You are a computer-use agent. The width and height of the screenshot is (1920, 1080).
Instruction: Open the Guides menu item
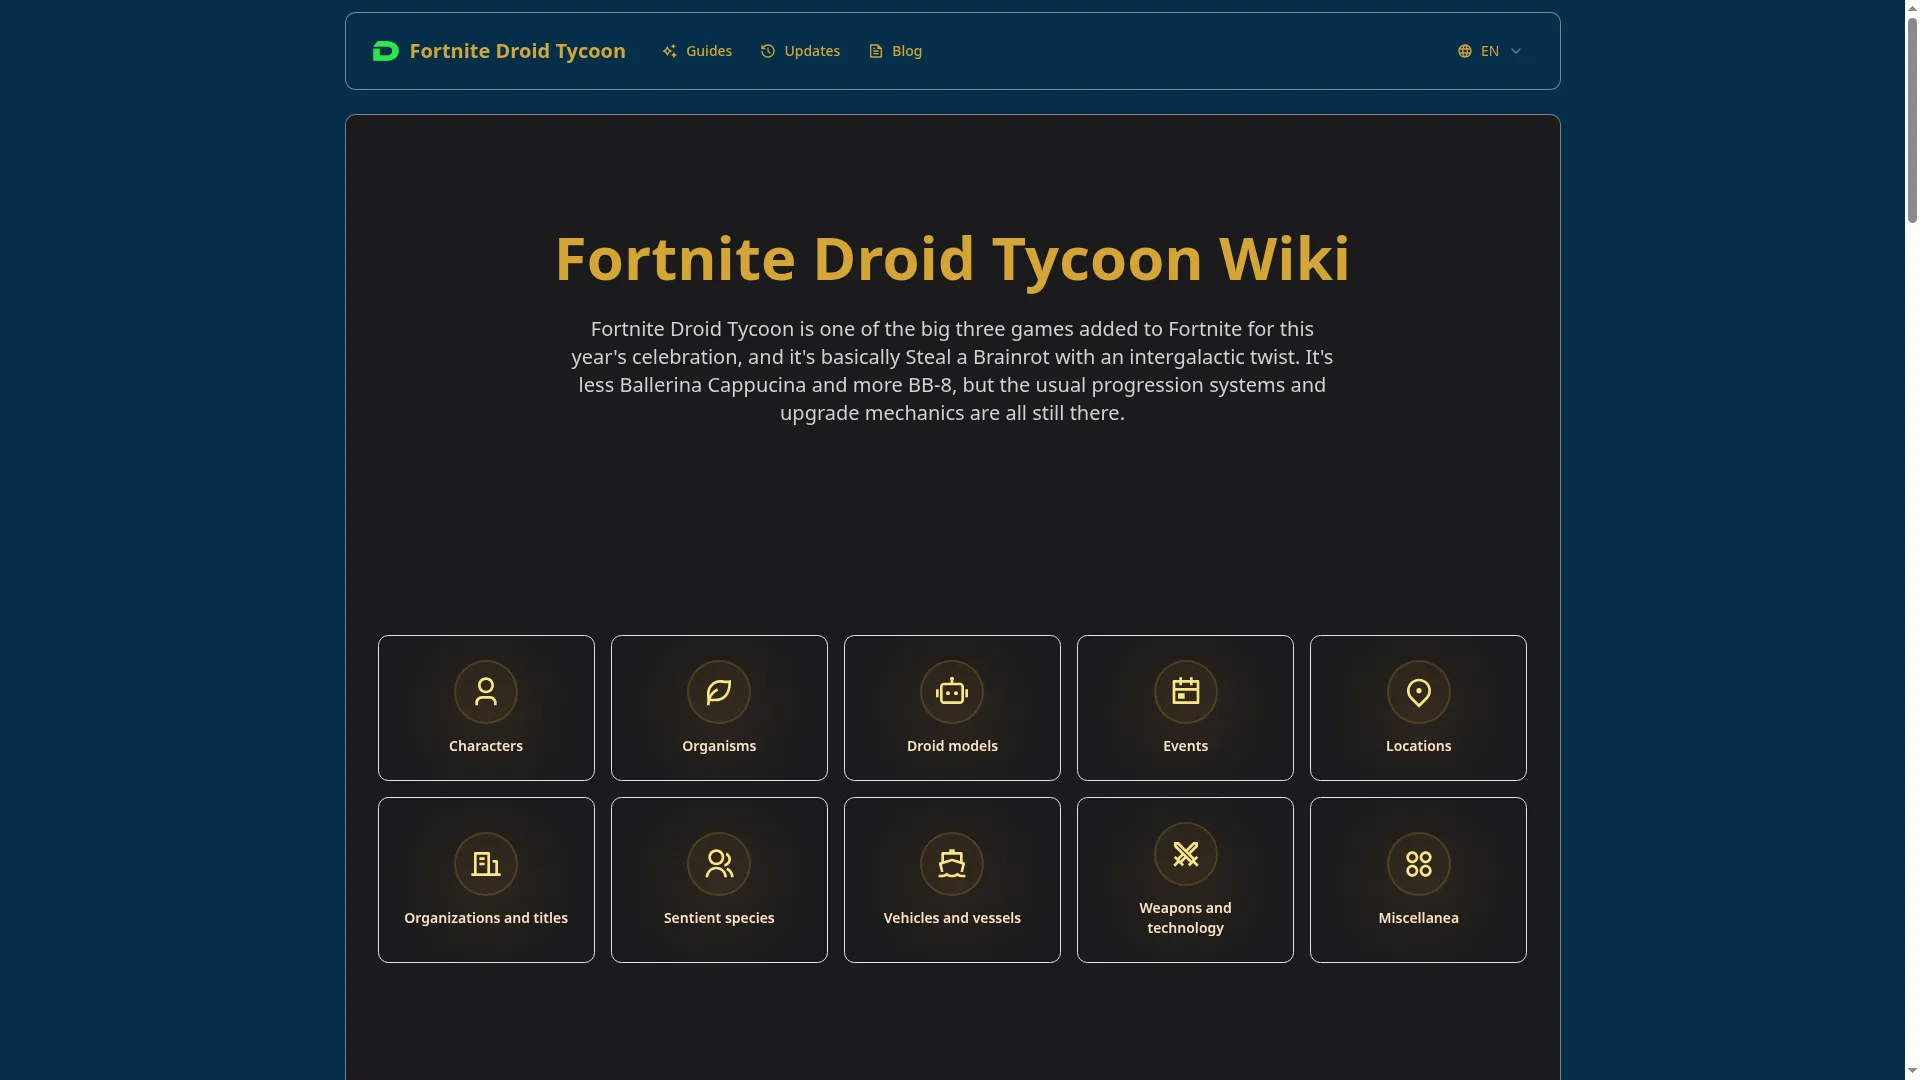(x=697, y=51)
